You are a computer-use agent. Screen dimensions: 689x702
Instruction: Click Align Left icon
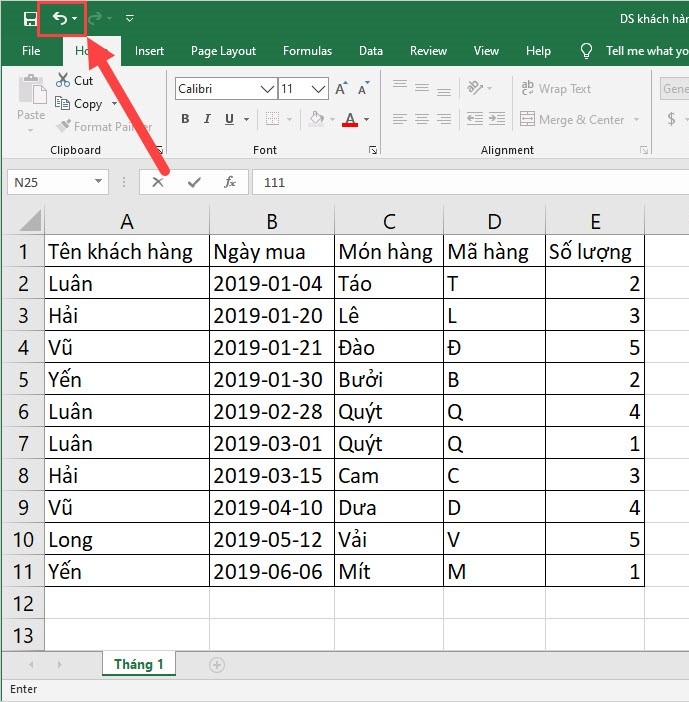[x=400, y=119]
